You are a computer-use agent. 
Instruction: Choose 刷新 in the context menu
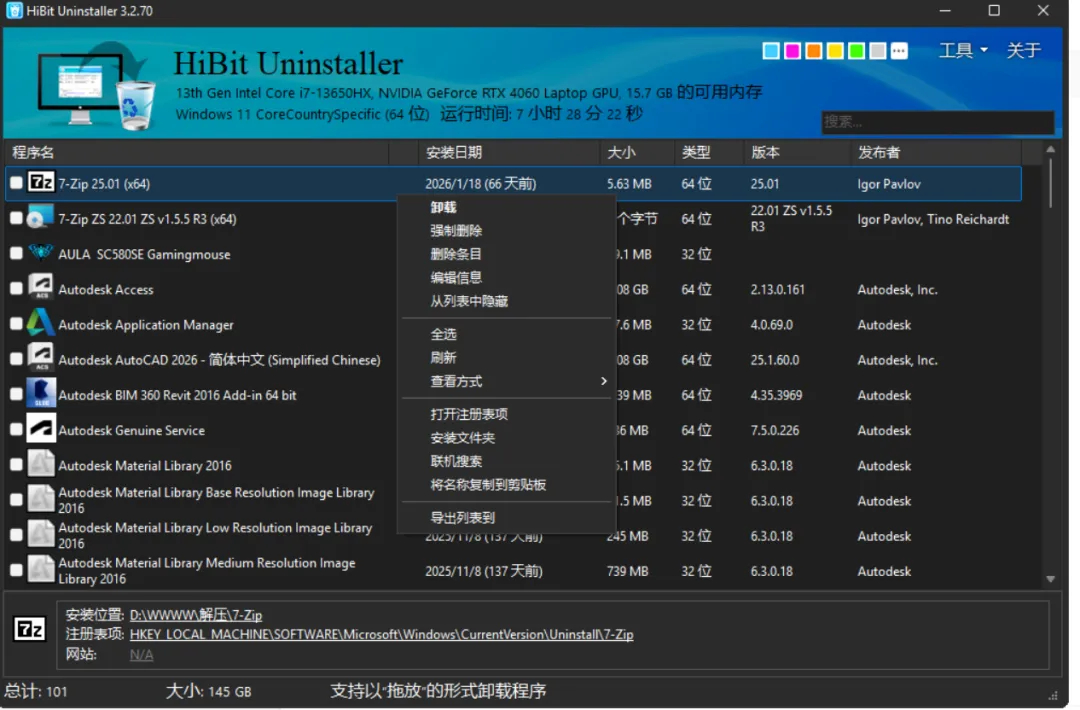(x=506, y=357)
